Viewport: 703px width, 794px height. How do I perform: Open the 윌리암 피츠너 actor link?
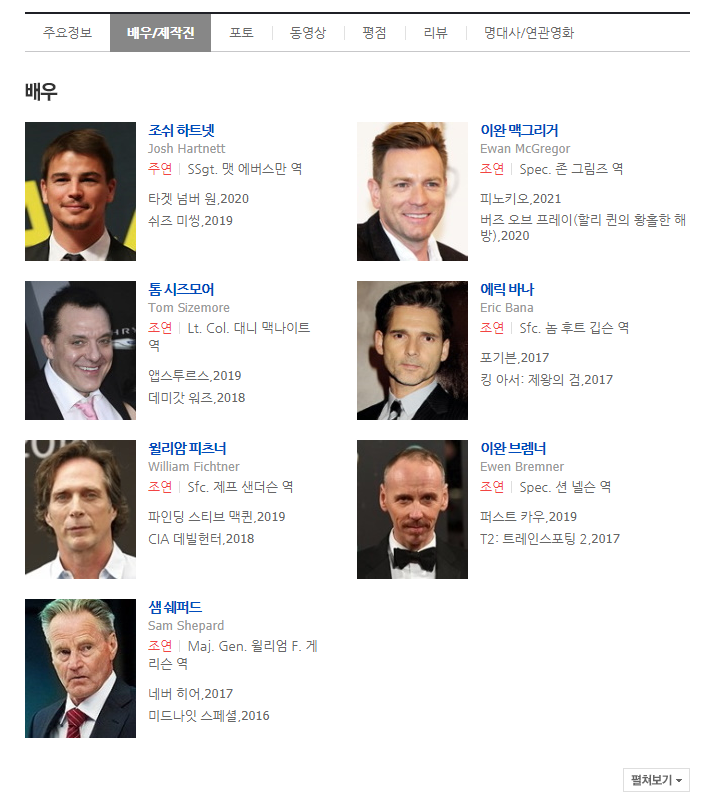pyautogui.click(x=187, y=449)
